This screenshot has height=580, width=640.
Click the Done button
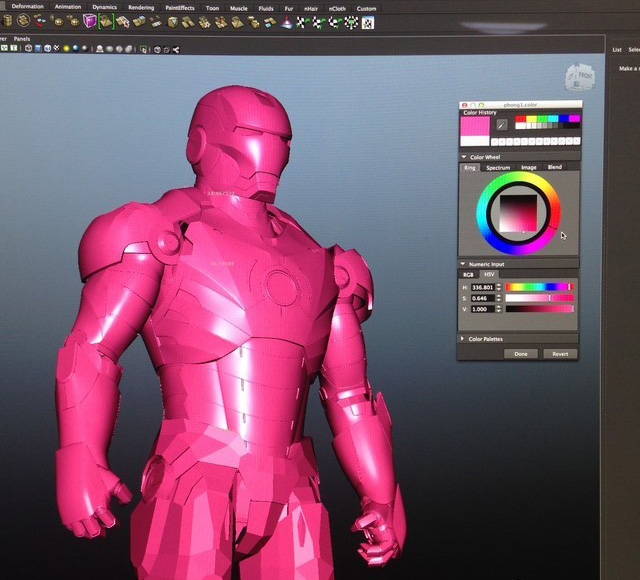coord(521,354)
